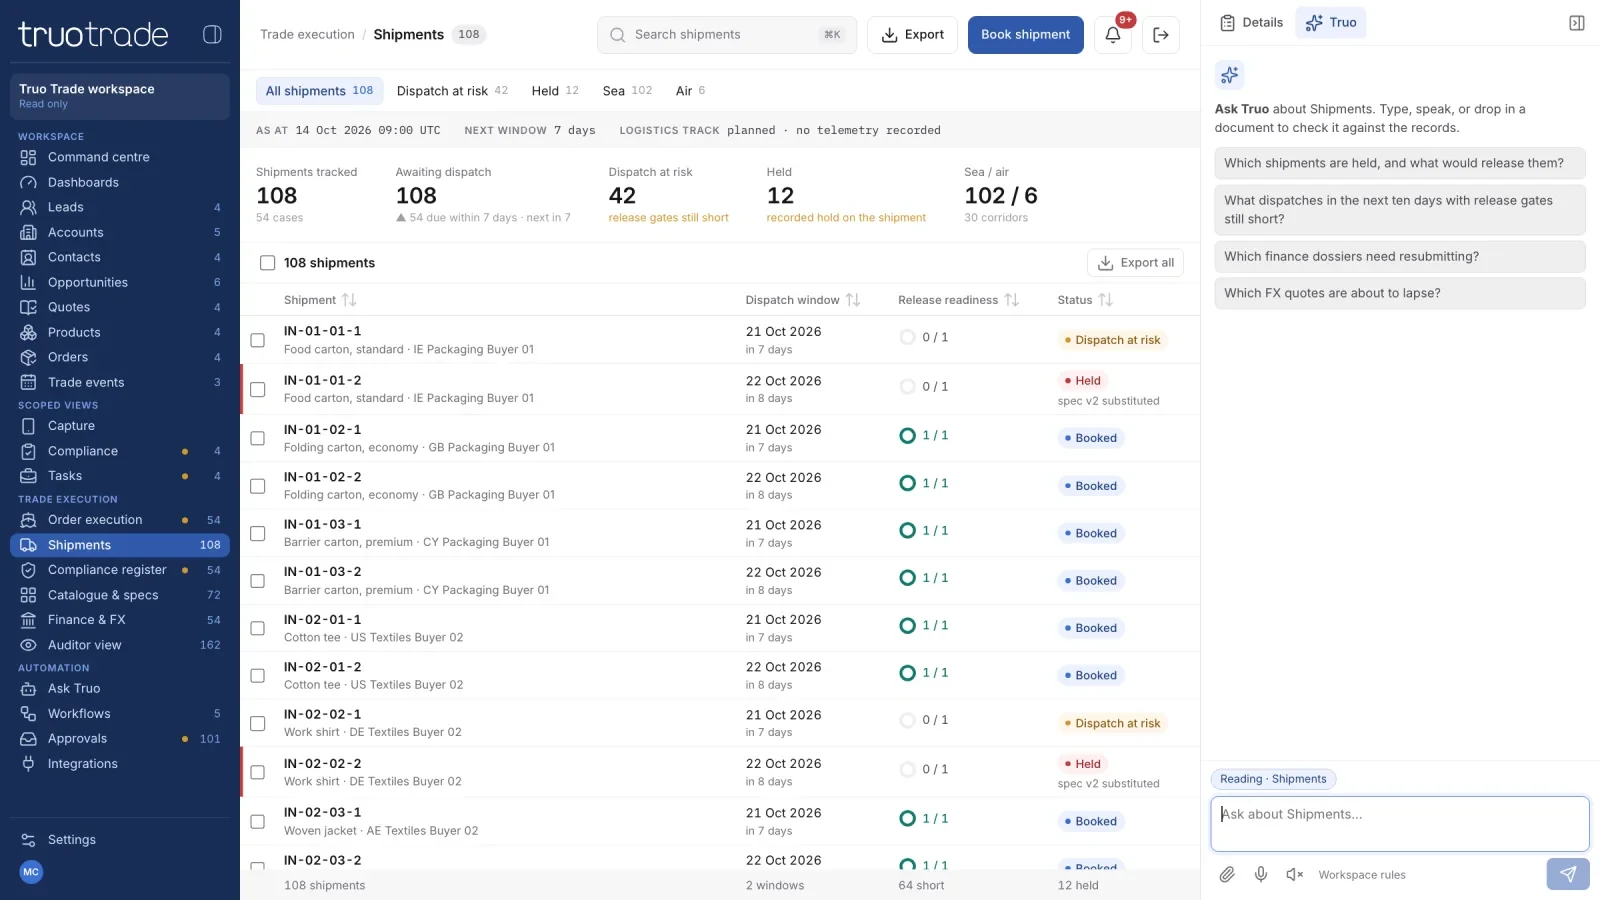This screenshot has width=1600, height=900.
Task: Click the sign-out arrow icon
Action: pos(1161,35)
